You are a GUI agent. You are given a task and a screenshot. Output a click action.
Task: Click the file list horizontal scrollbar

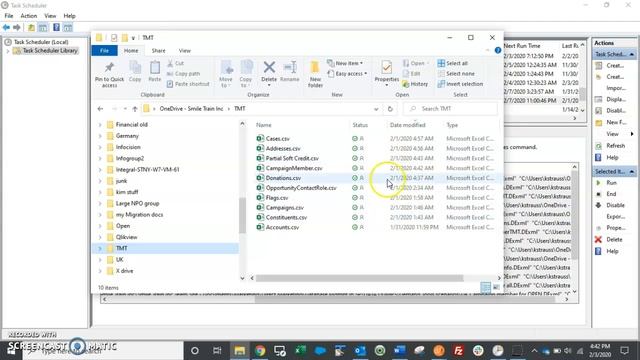click(x=359, y=278)
